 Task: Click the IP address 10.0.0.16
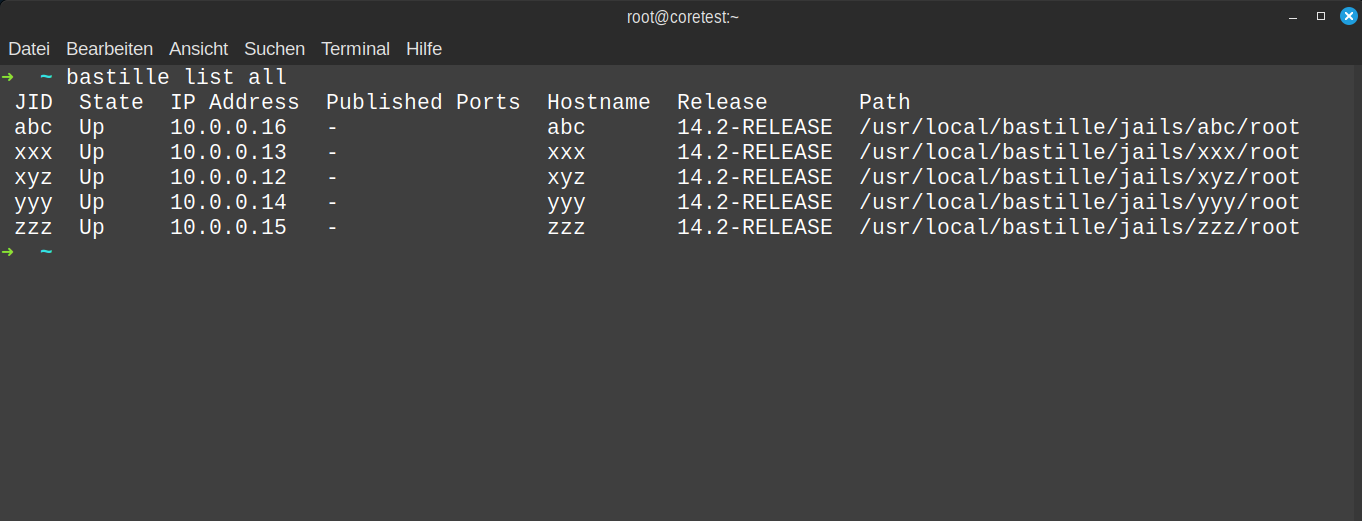228,127
